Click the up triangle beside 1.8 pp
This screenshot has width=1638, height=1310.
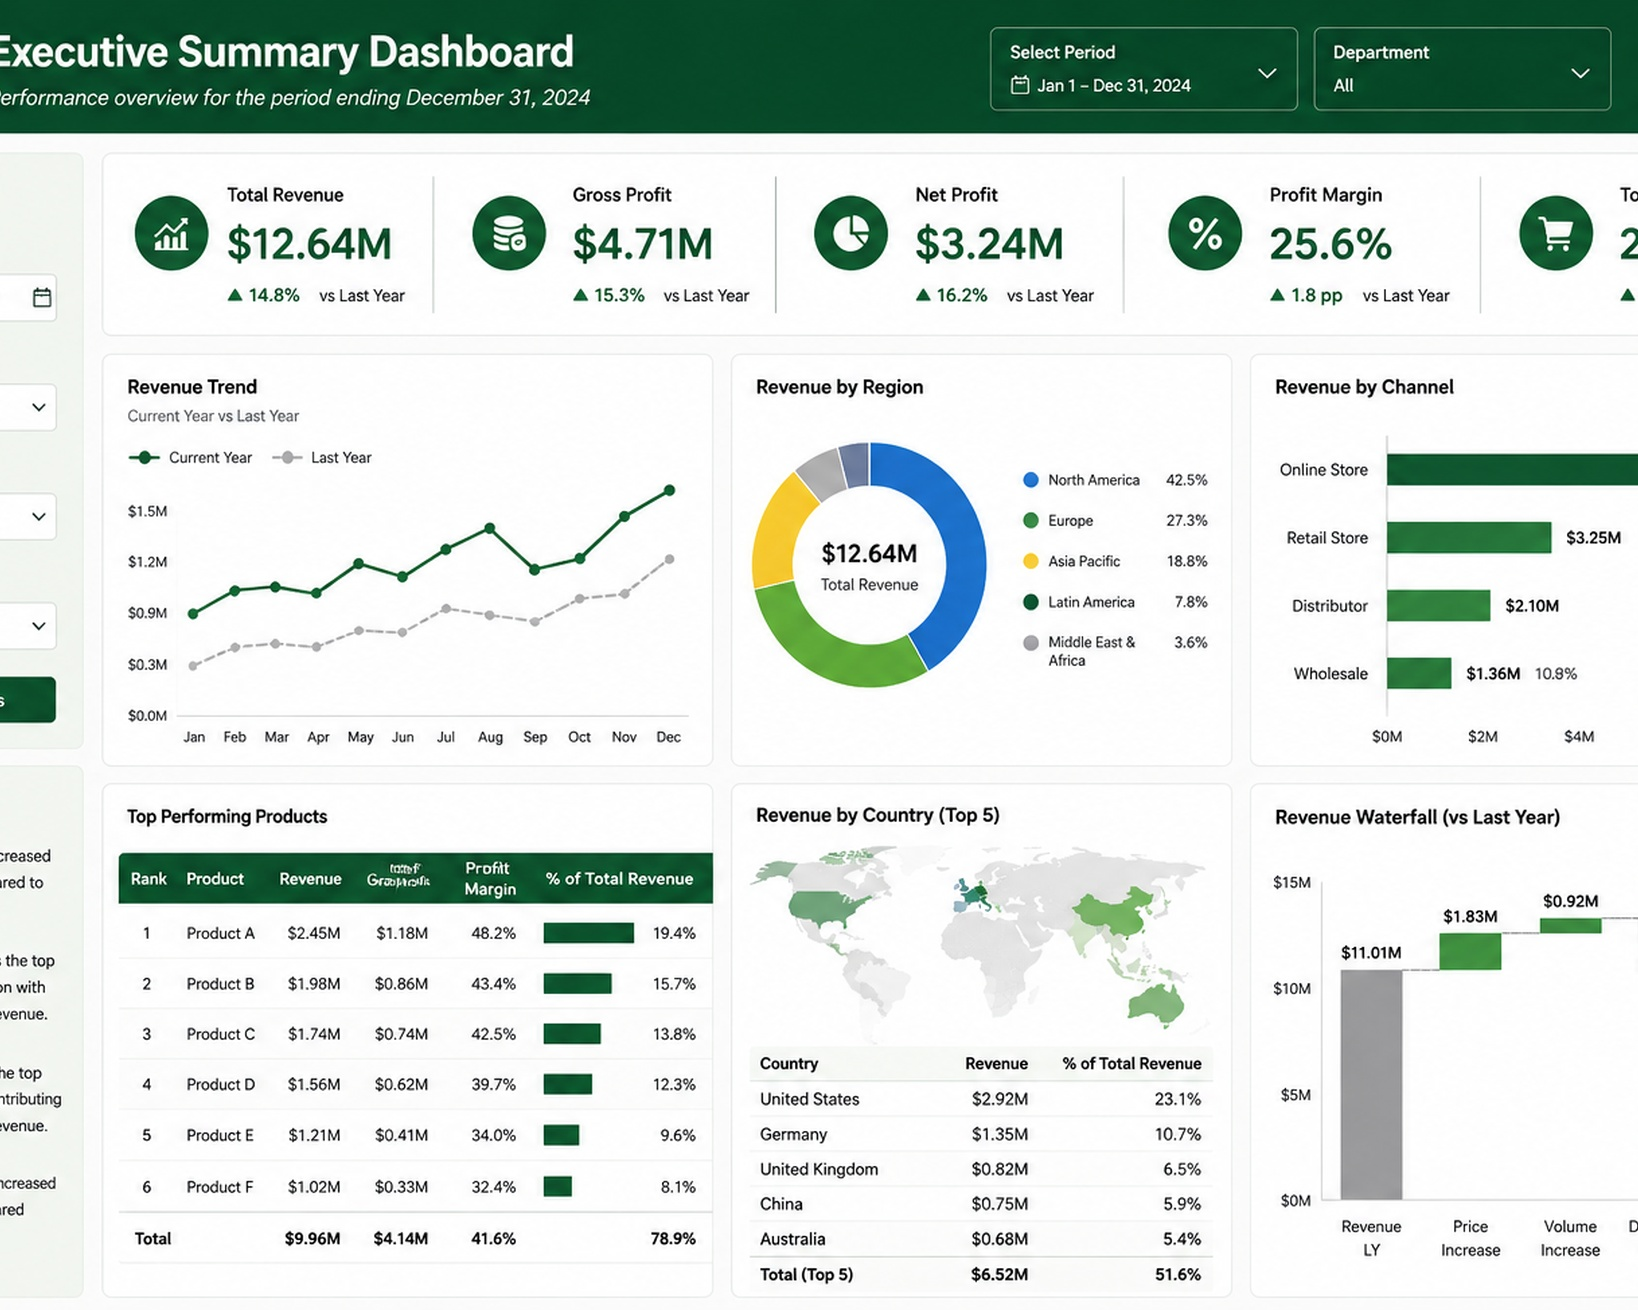coord(1277,295)
